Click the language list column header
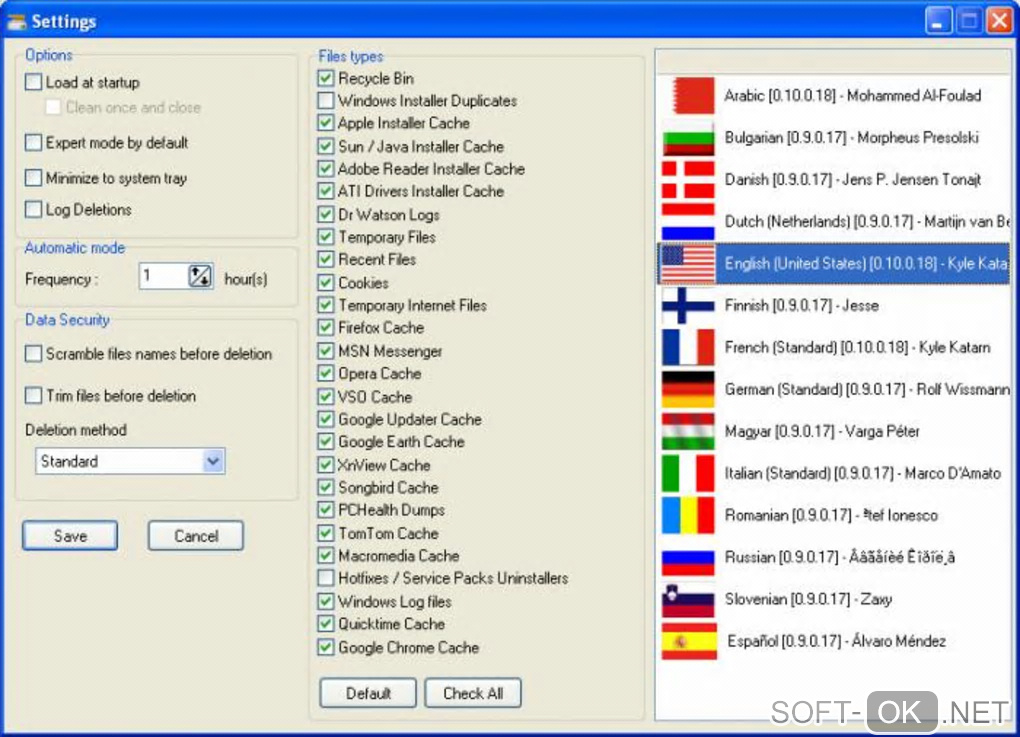 (834, 61)
